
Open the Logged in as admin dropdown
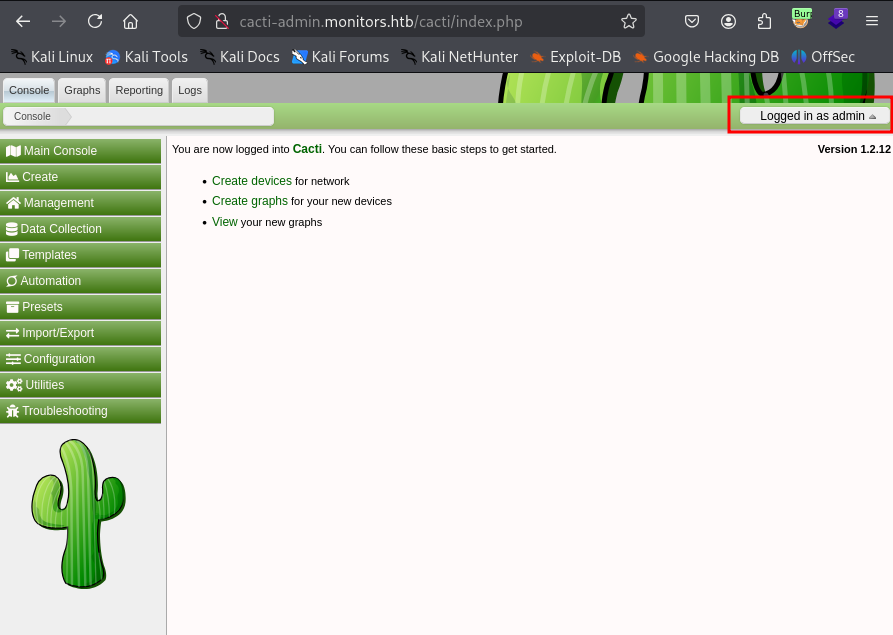[x=814, y=116]
